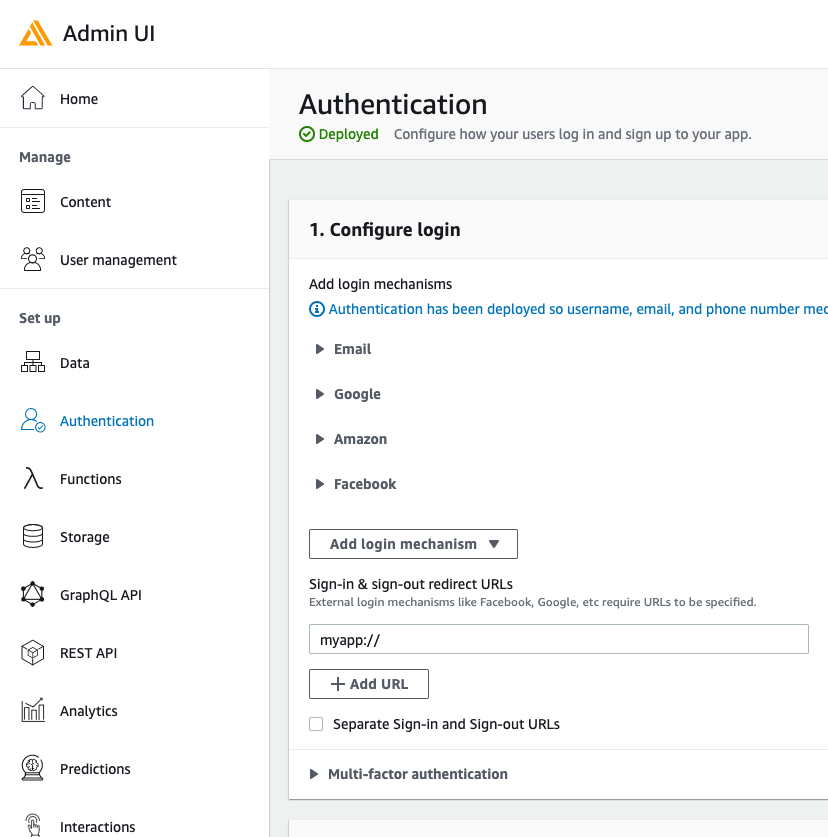Viewport: 828px width, 837px height.
Task: Enable Separate Sign-in and Sign-out URLs
Action: [316, 723]
